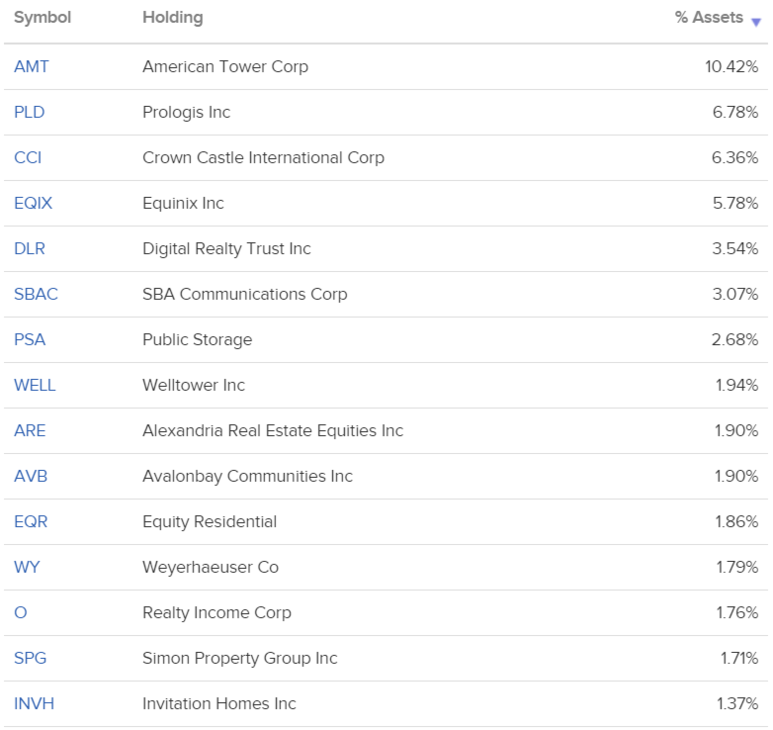Select the Public Storage holding name

coord(197,340)
